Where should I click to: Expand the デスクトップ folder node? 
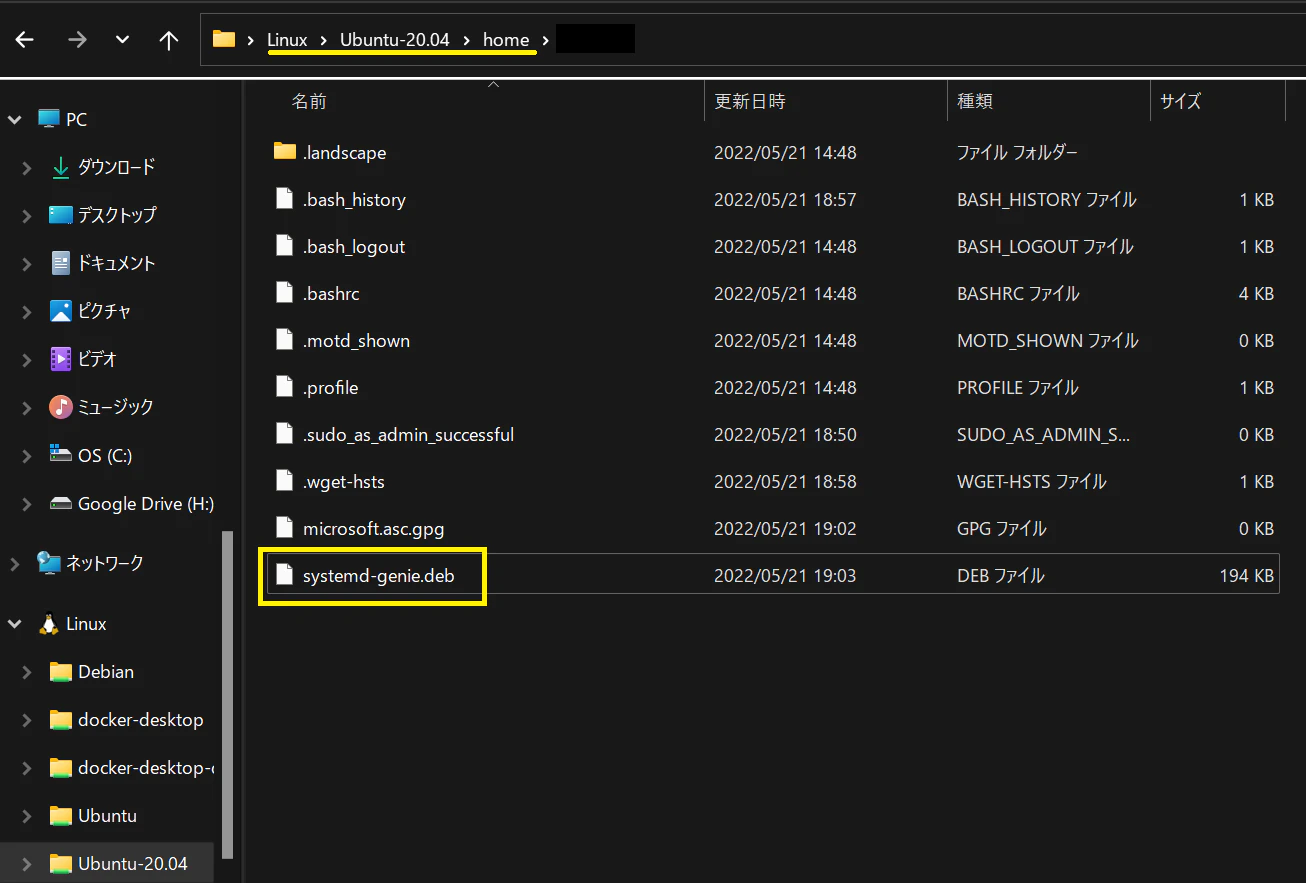(27, 216)
